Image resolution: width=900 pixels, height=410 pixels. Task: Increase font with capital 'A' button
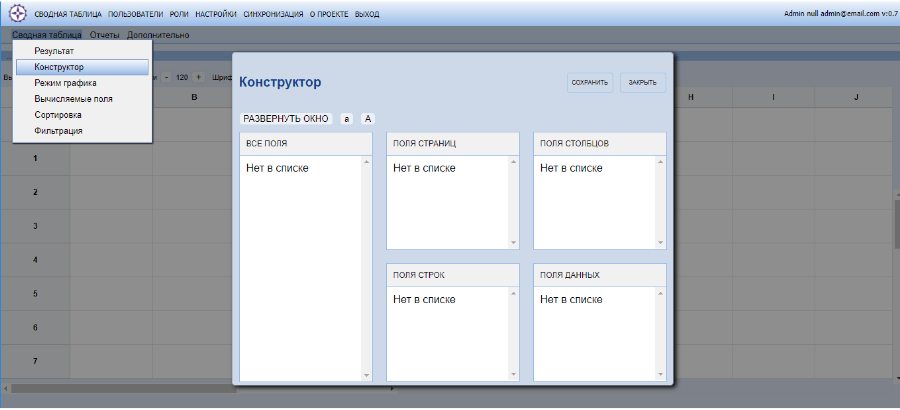coord(368,119)
